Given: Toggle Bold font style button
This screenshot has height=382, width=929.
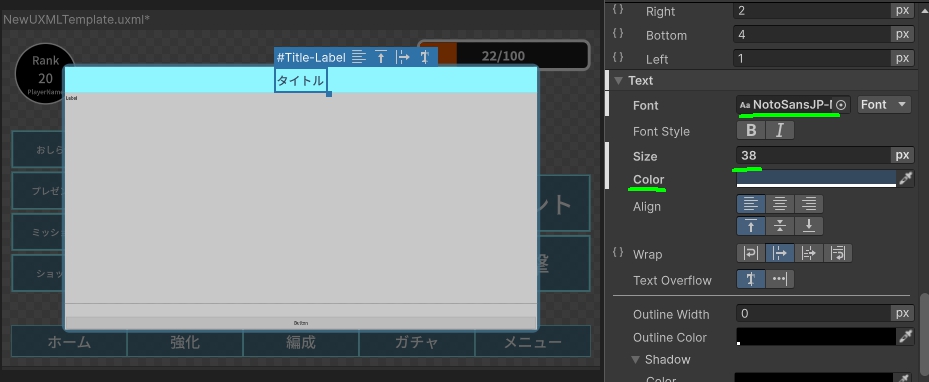Looking at the screenshot, I should tap(751, 130).
